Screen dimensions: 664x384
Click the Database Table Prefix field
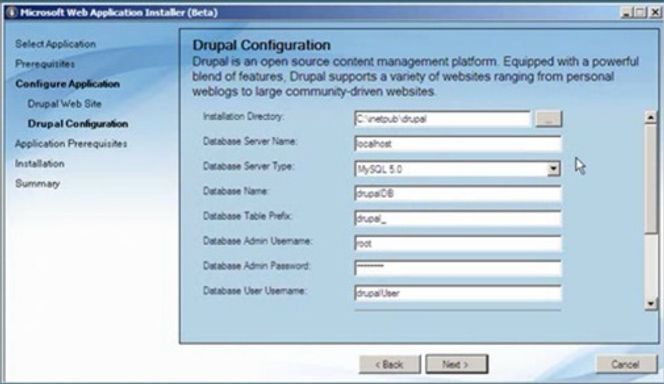pyautogui.click(x=458, y=218)
